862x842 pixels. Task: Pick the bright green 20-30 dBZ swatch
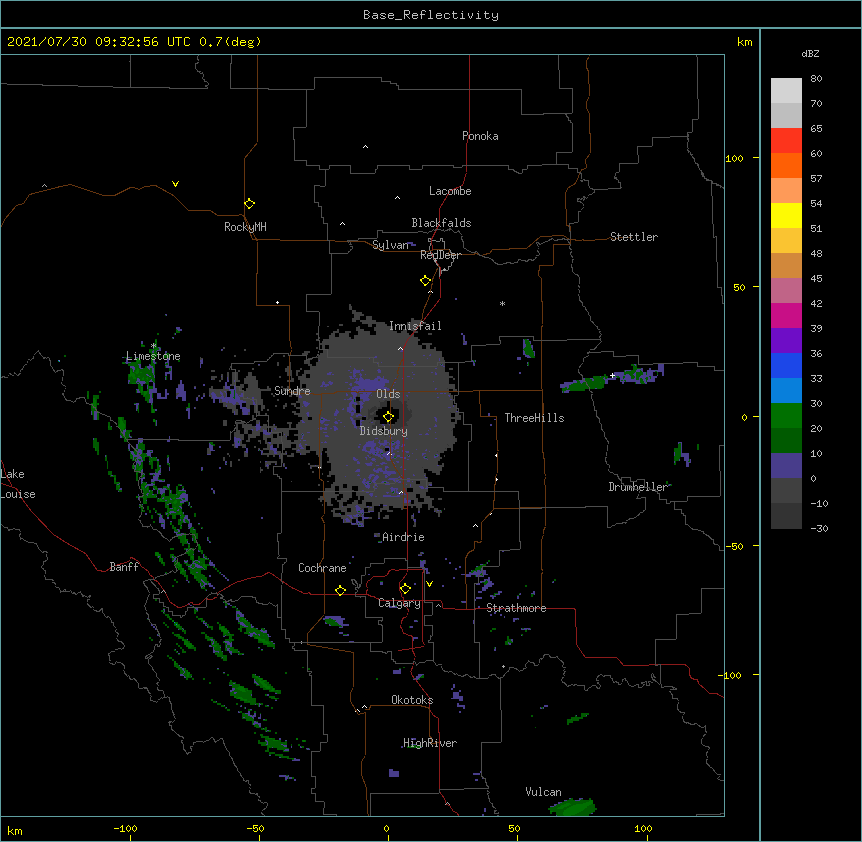click(x=786, y=416)
